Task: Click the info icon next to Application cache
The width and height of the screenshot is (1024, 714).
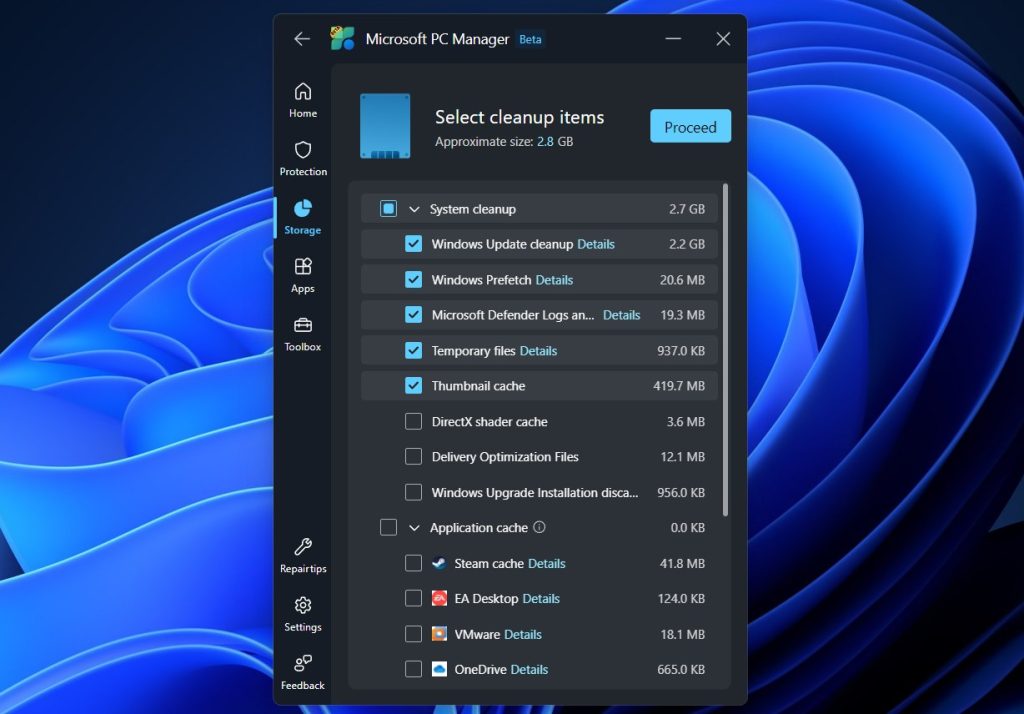Action: click(539, 527)
